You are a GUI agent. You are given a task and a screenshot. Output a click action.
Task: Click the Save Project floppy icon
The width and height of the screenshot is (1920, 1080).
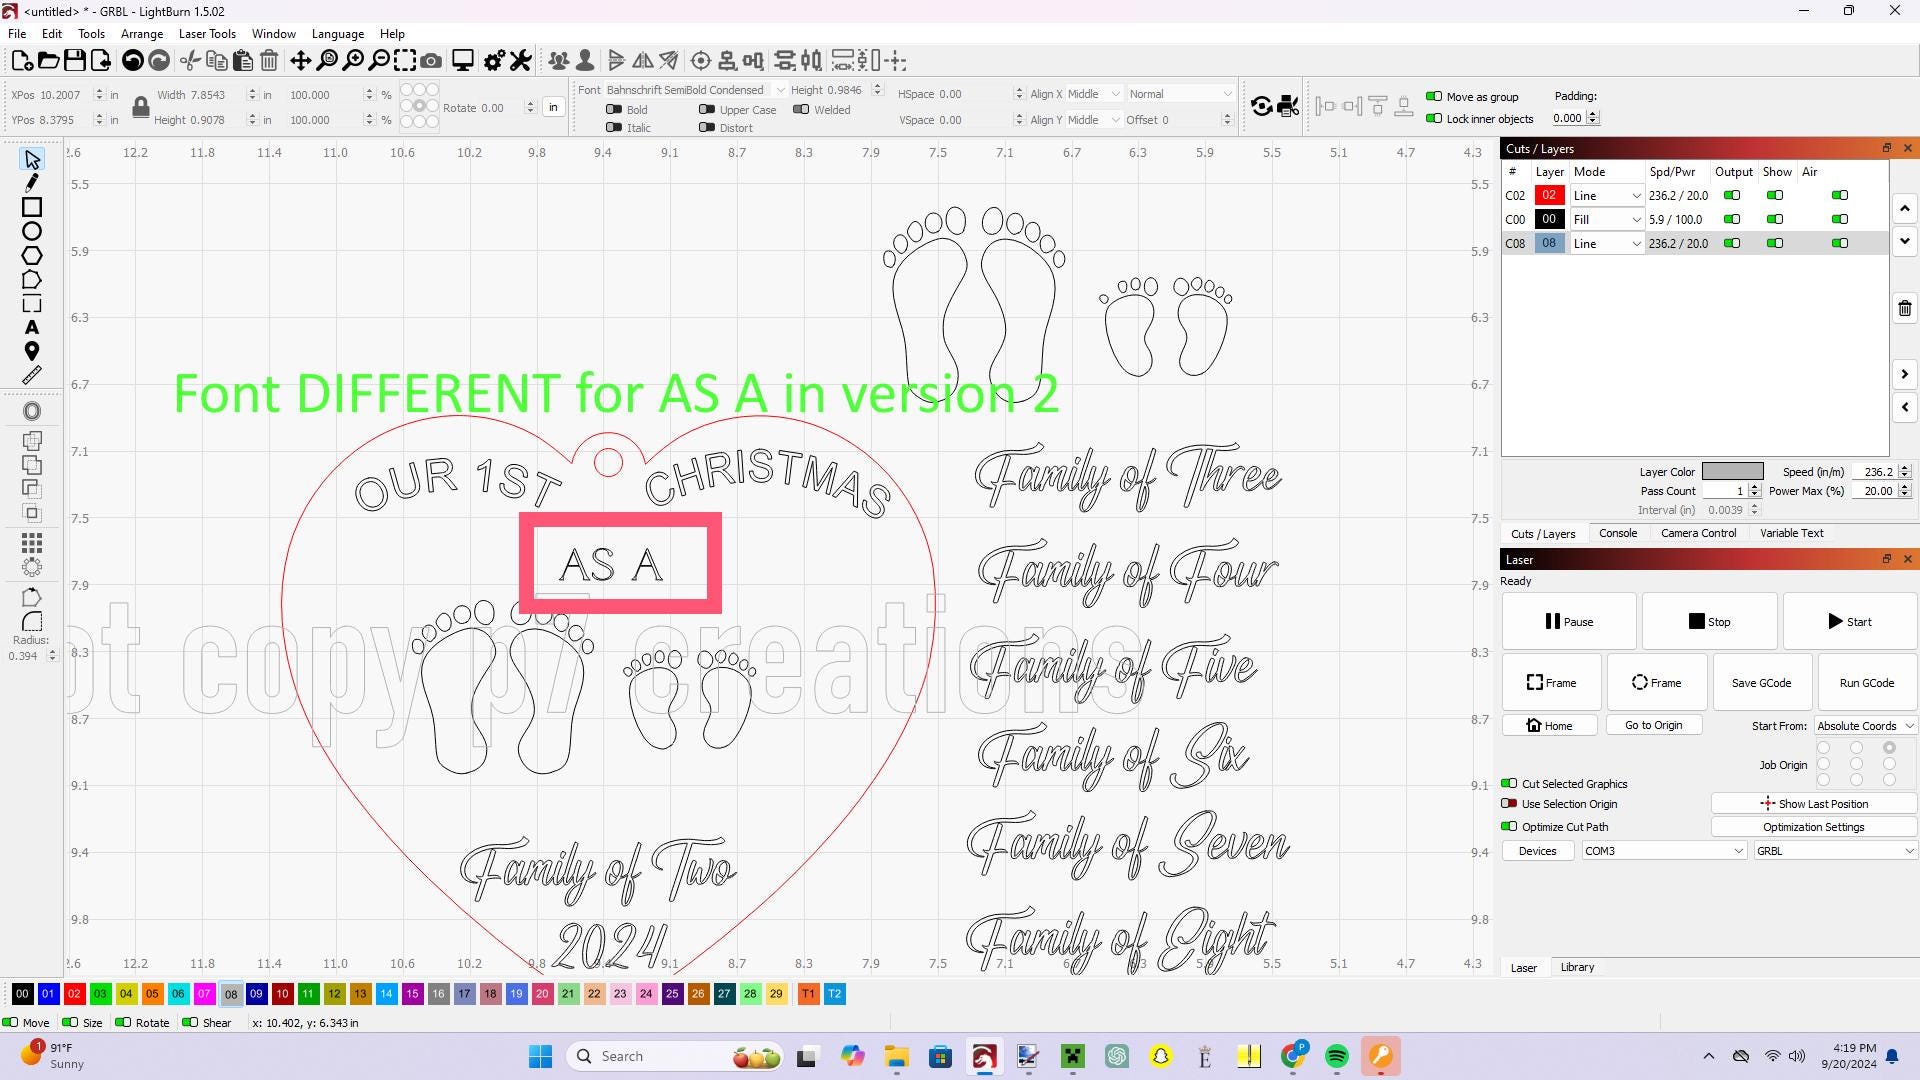[75, 61]
